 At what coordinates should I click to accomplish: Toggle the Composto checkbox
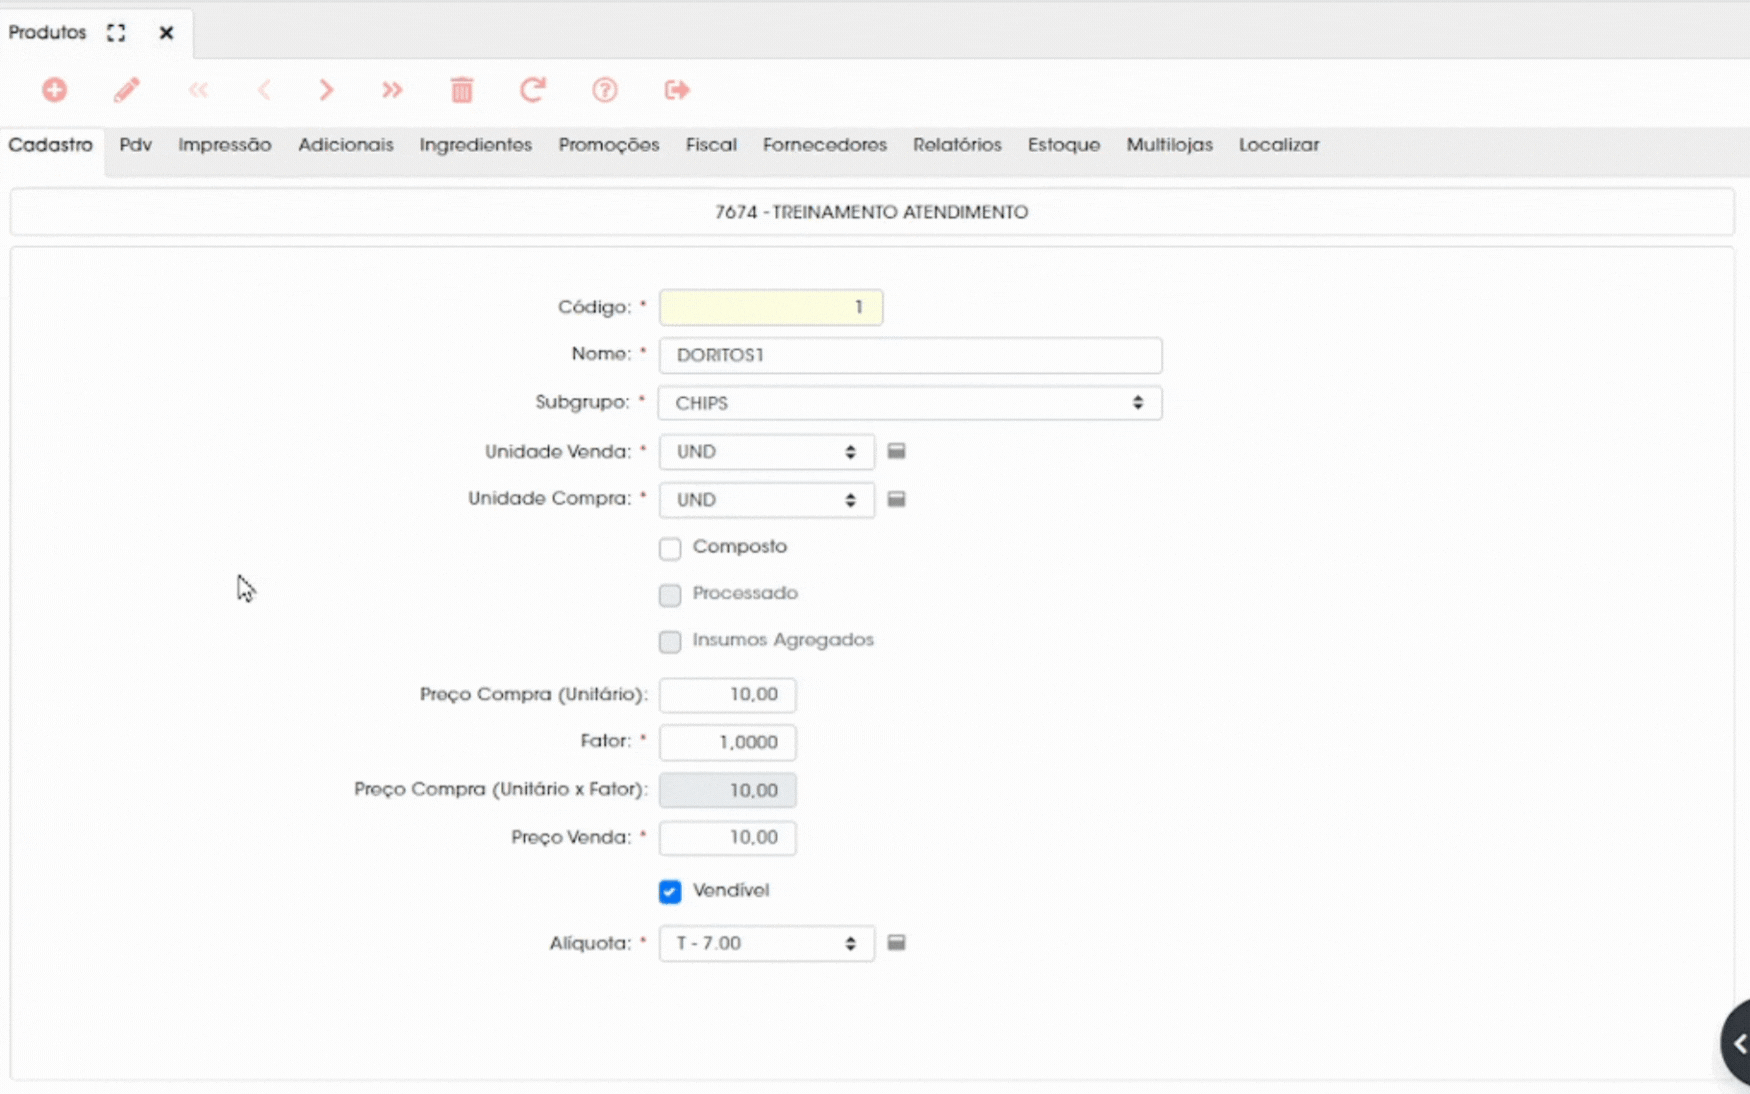670,548
